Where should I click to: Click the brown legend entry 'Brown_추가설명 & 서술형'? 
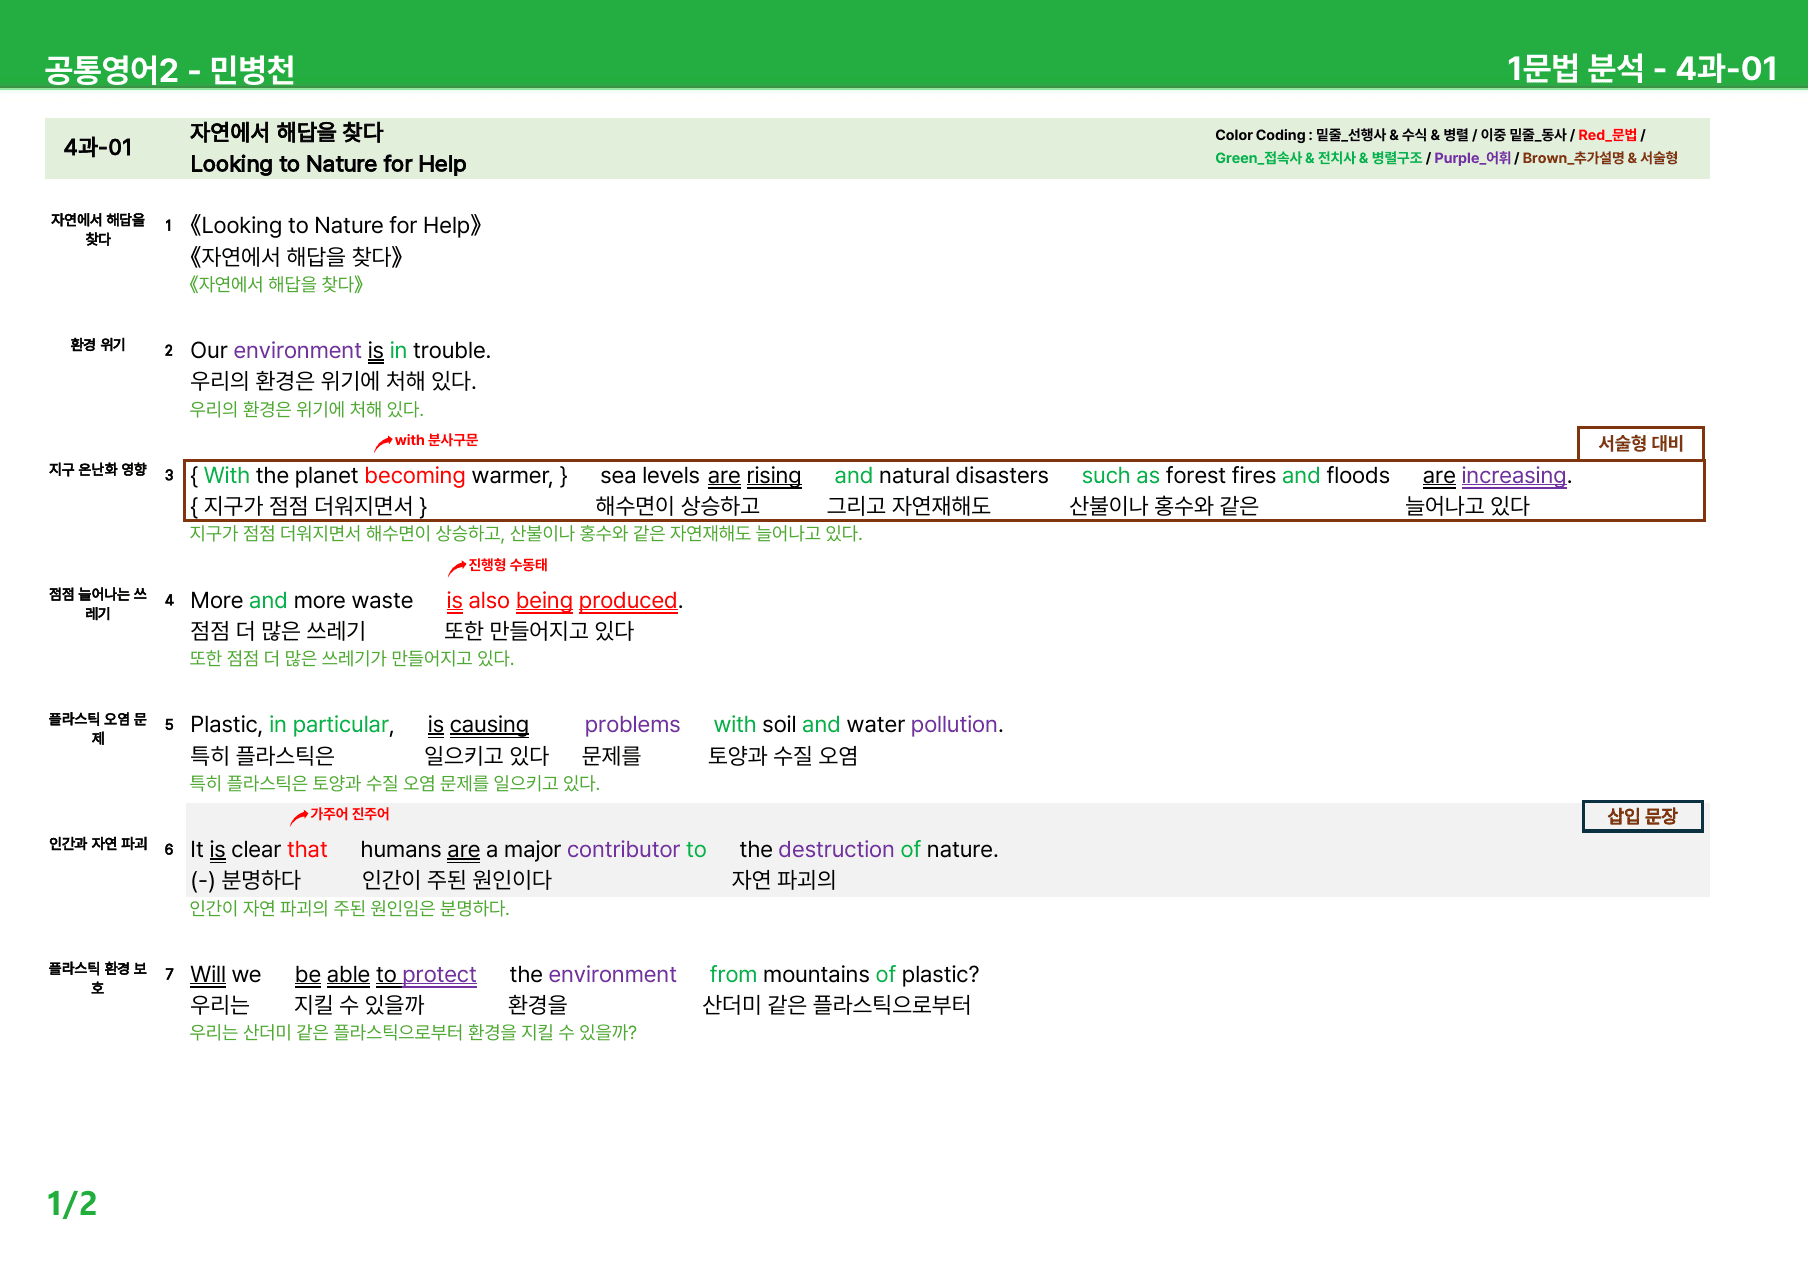[1600, 158]
